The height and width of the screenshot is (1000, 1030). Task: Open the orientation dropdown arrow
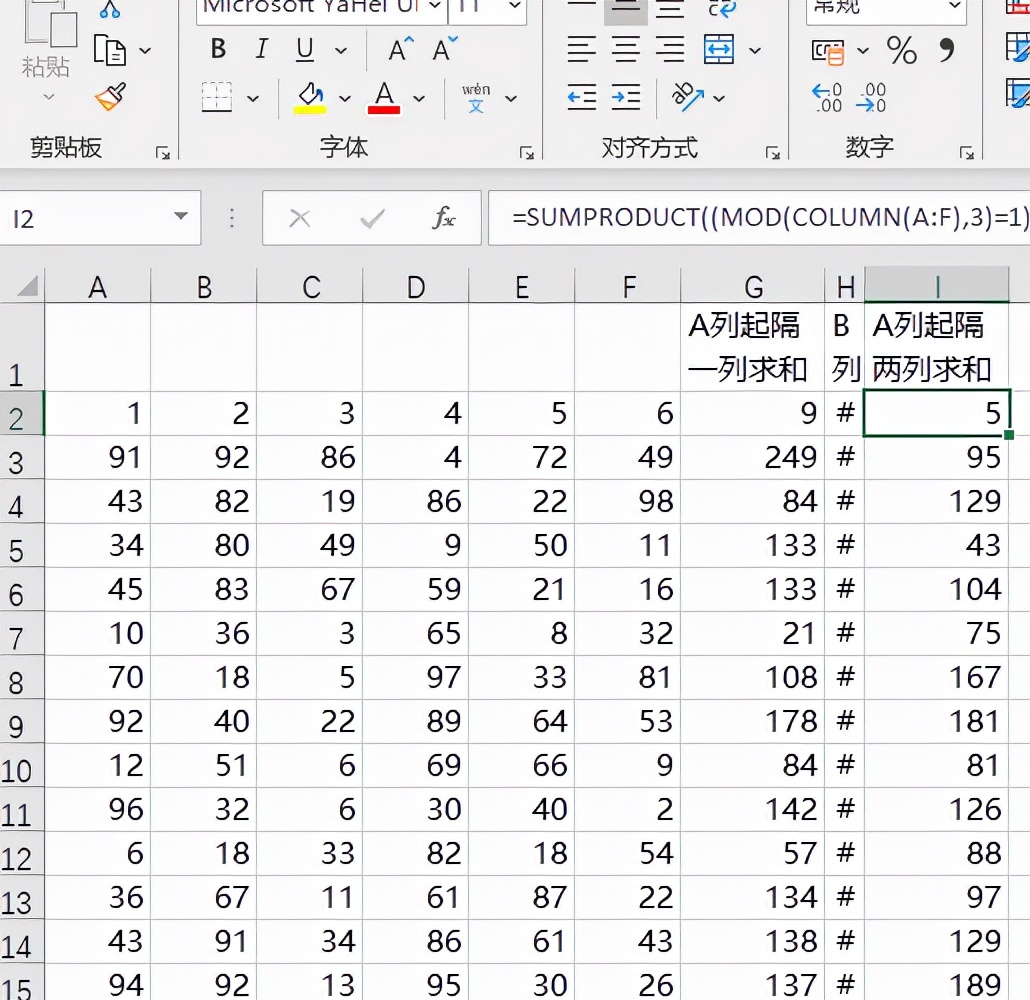pos(719,99)
